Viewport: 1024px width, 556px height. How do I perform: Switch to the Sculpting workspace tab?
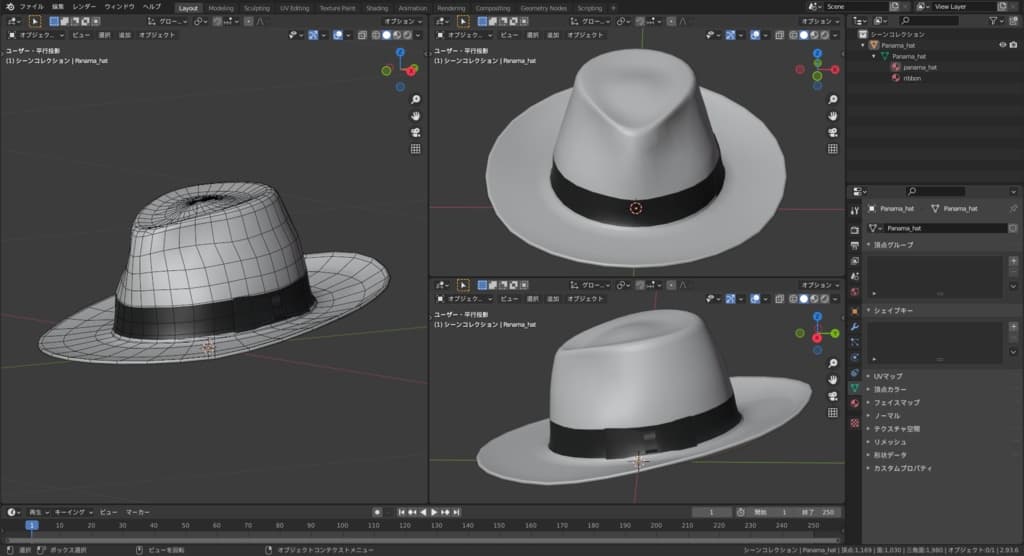coord(256,8)
